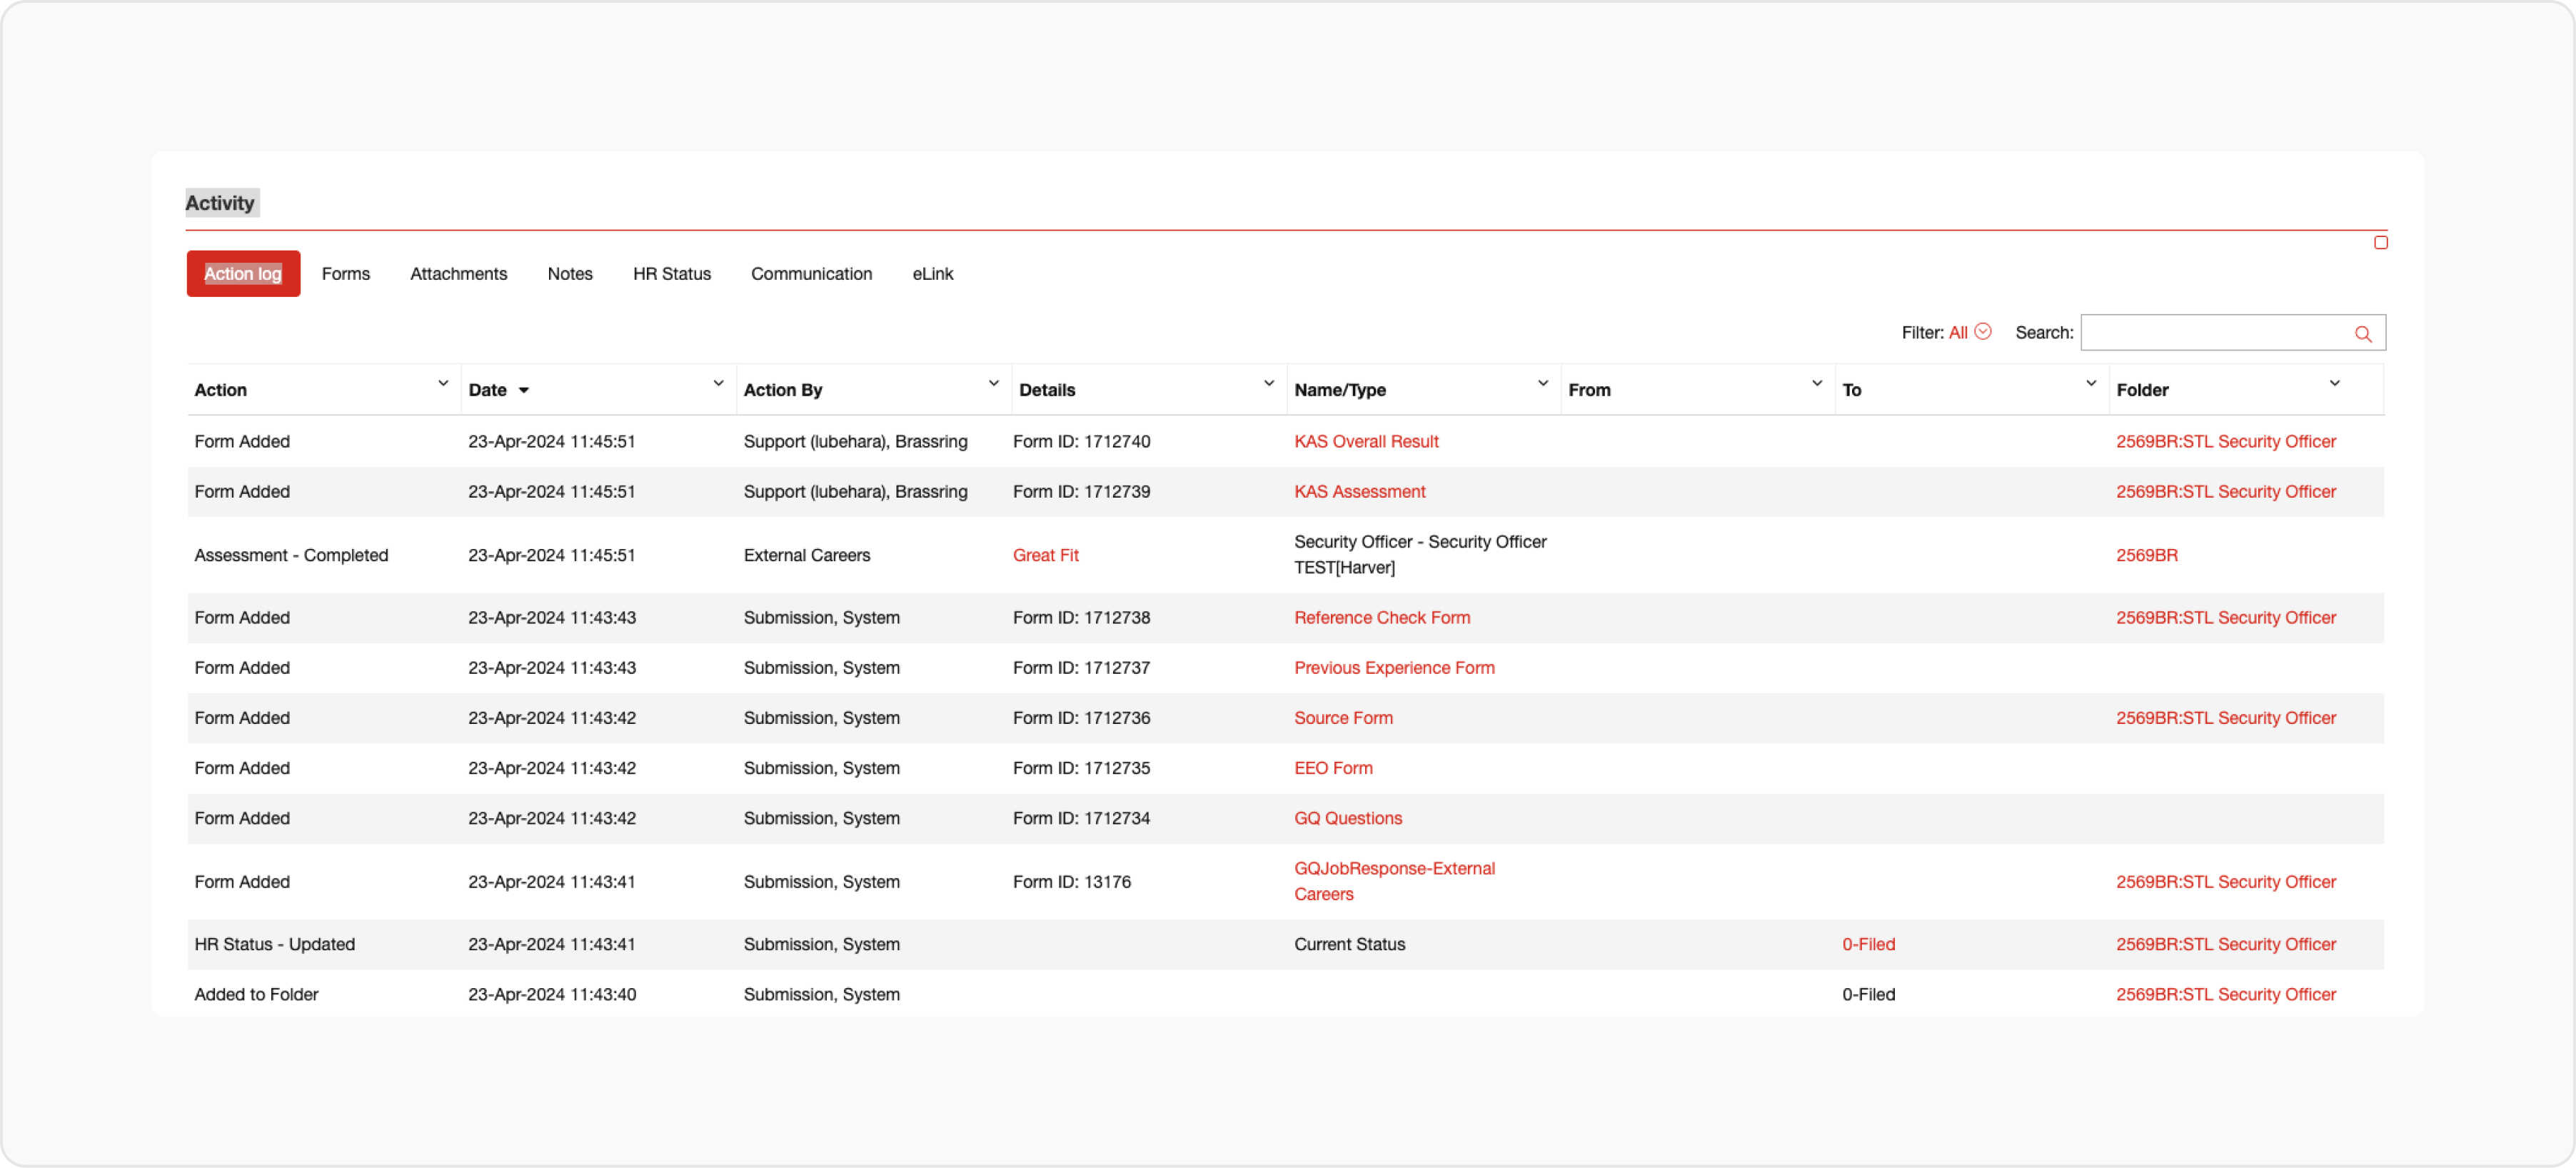Open the Reference Check Form link

[1381, 617]
